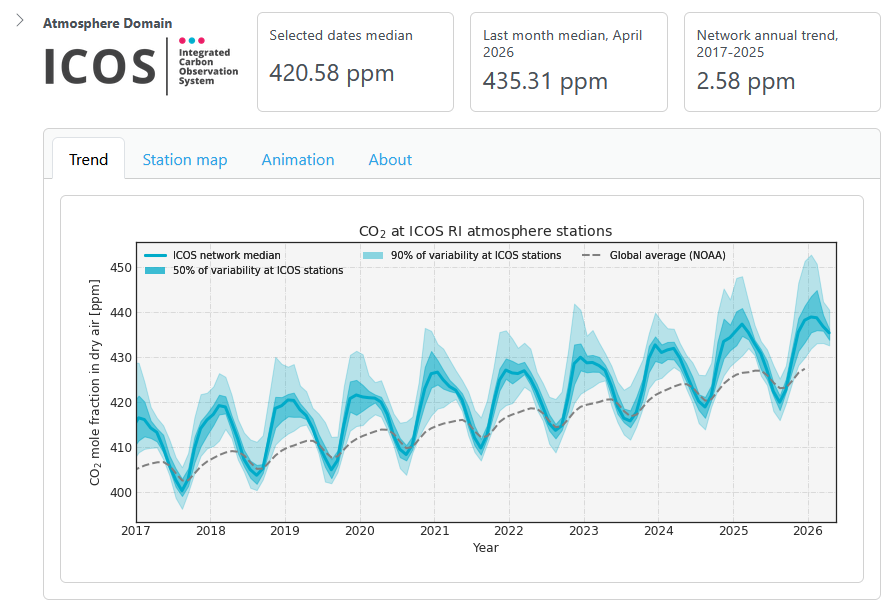The height and width of the screenshot is (615, 893).
Task: Click the Year axis title
Action: point(485,548)
